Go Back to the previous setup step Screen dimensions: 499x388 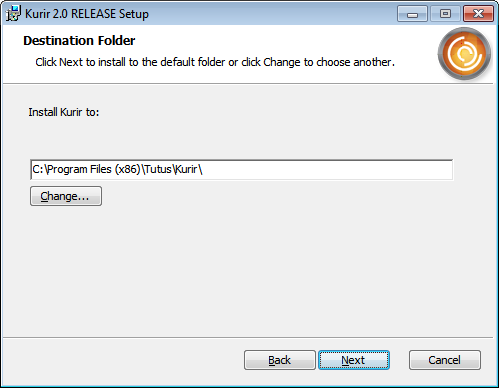(280, 360)
